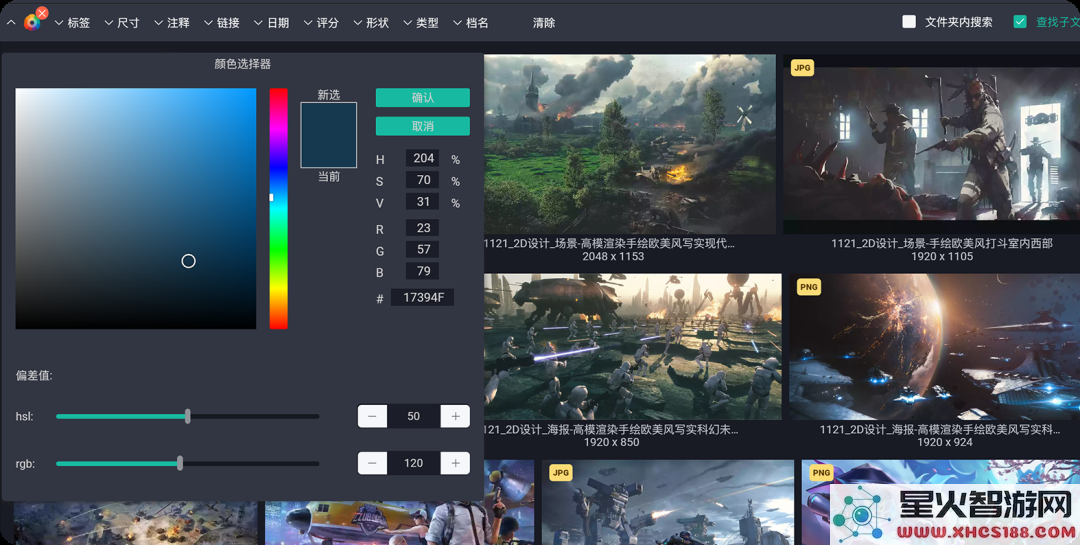
Task: Open the 1920 x 924 planet spaceship thumbnail
Action: (x=935, y=347)
